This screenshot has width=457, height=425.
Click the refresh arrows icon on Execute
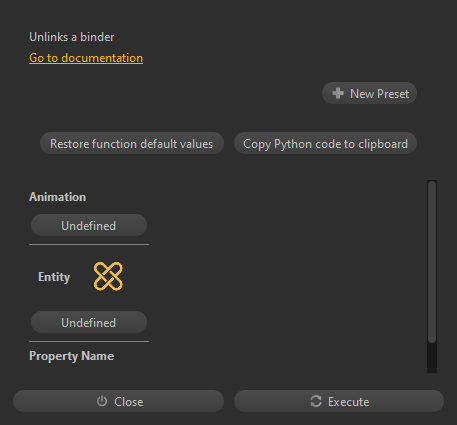pyautogui.click(x=316, y=401)
